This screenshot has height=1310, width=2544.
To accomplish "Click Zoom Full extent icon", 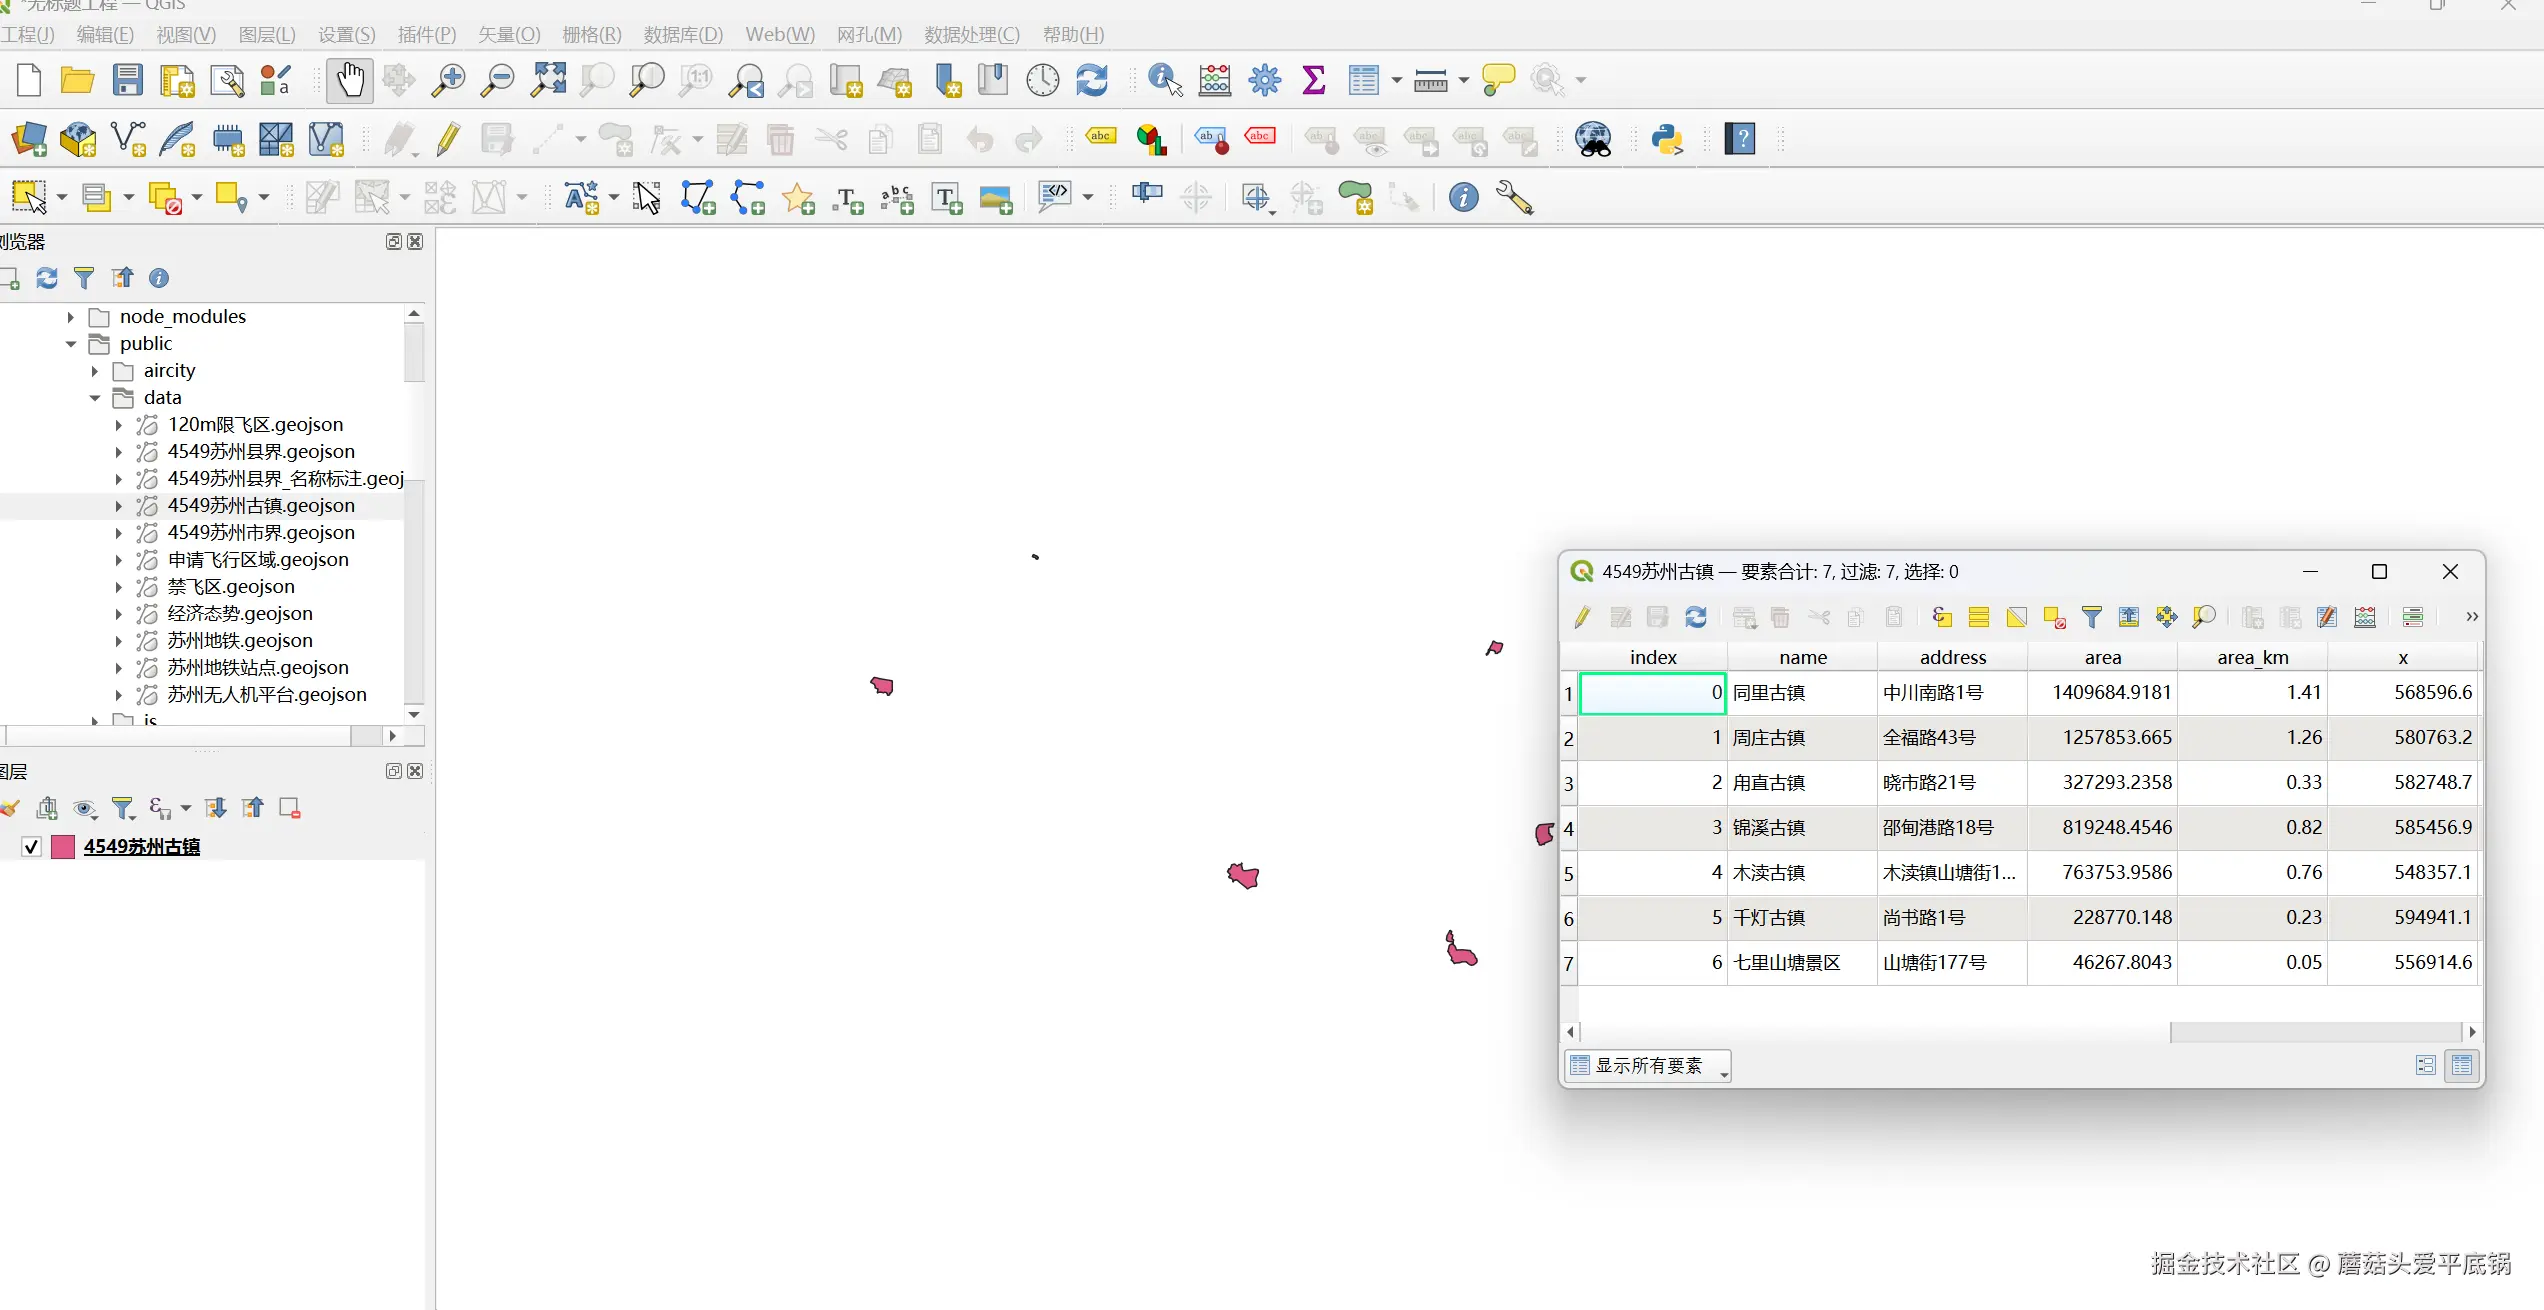I will pyautogui.click(x=548, y=80).
